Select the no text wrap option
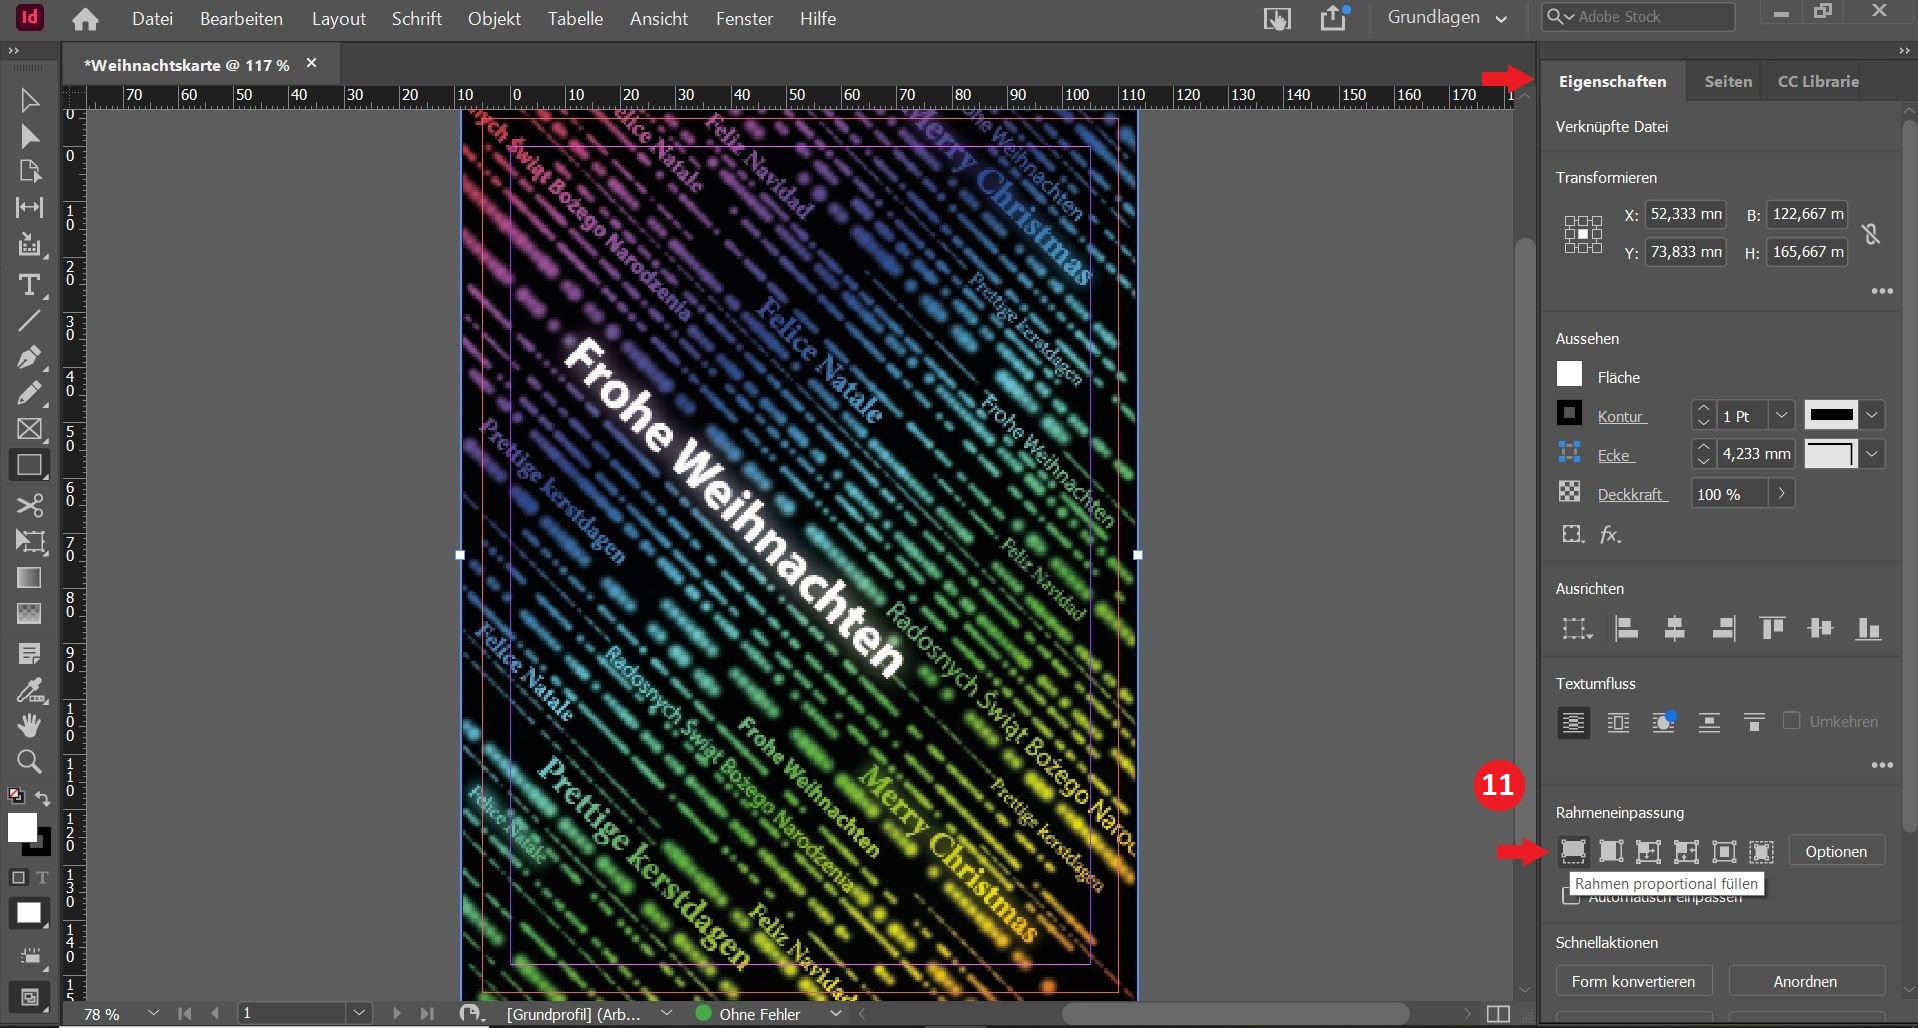Image resolution: width=1918 pixels, height=1028 pixels. tap(1573, 722)
